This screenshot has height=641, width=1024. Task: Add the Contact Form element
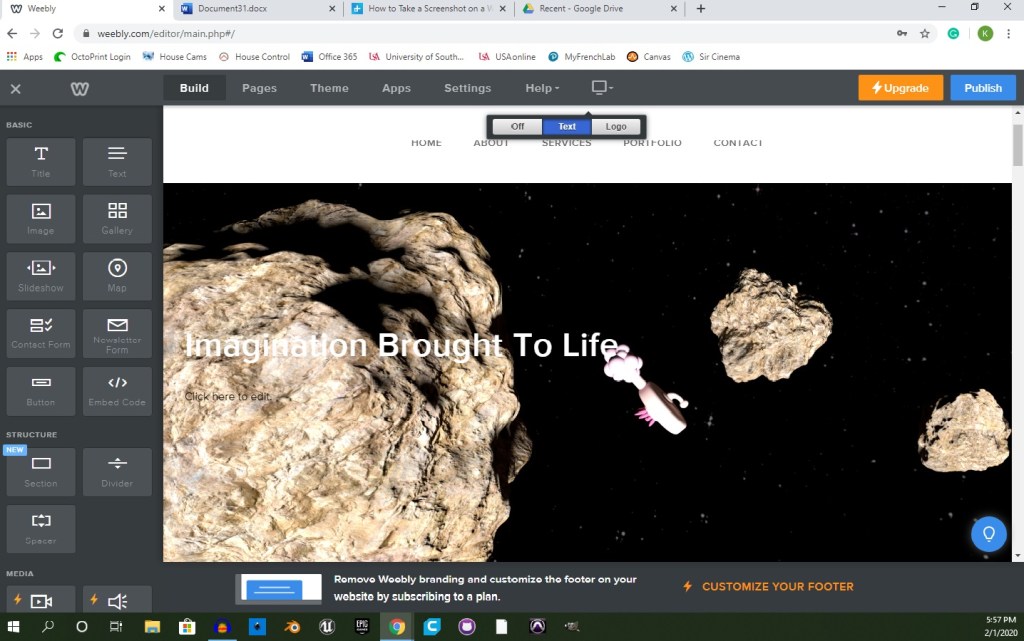tap(41, 333)
